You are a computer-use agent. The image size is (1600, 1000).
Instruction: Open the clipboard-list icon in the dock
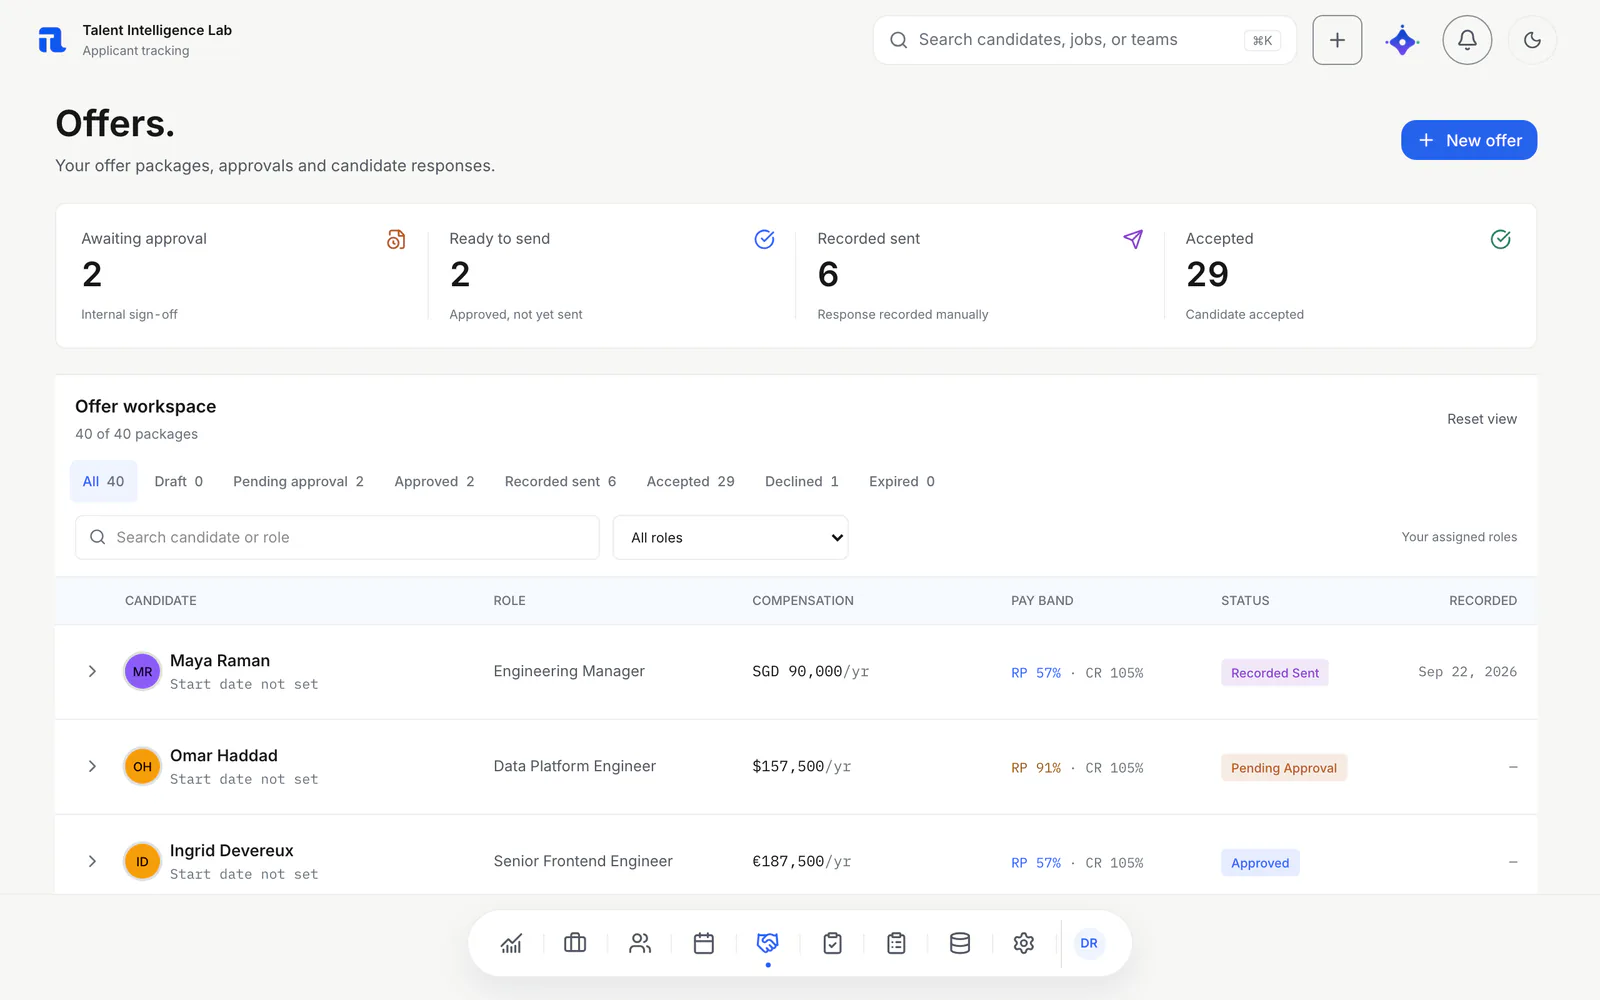[x=896, y=943]
